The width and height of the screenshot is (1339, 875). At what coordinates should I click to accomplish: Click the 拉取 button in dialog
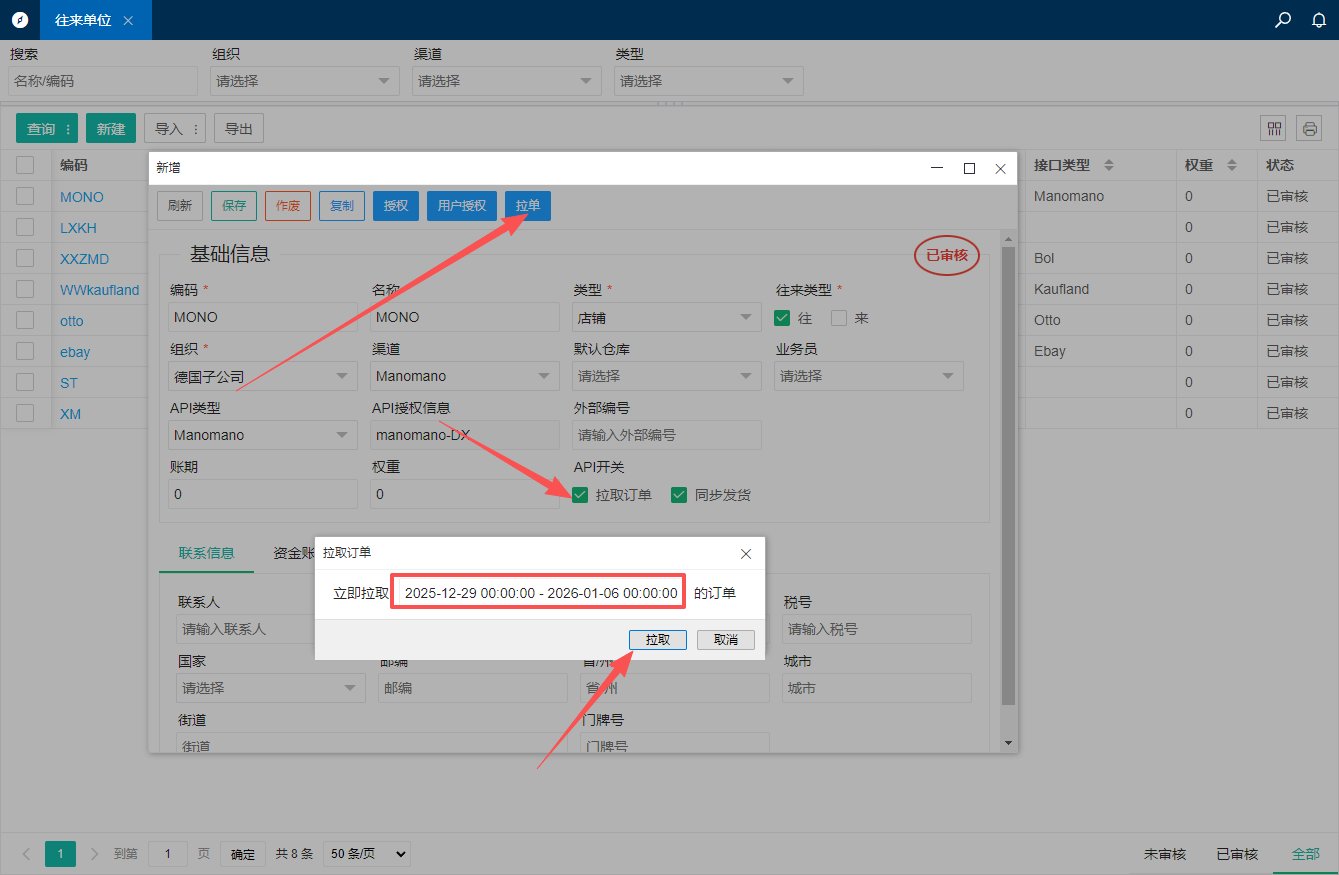tap(657, 640)
